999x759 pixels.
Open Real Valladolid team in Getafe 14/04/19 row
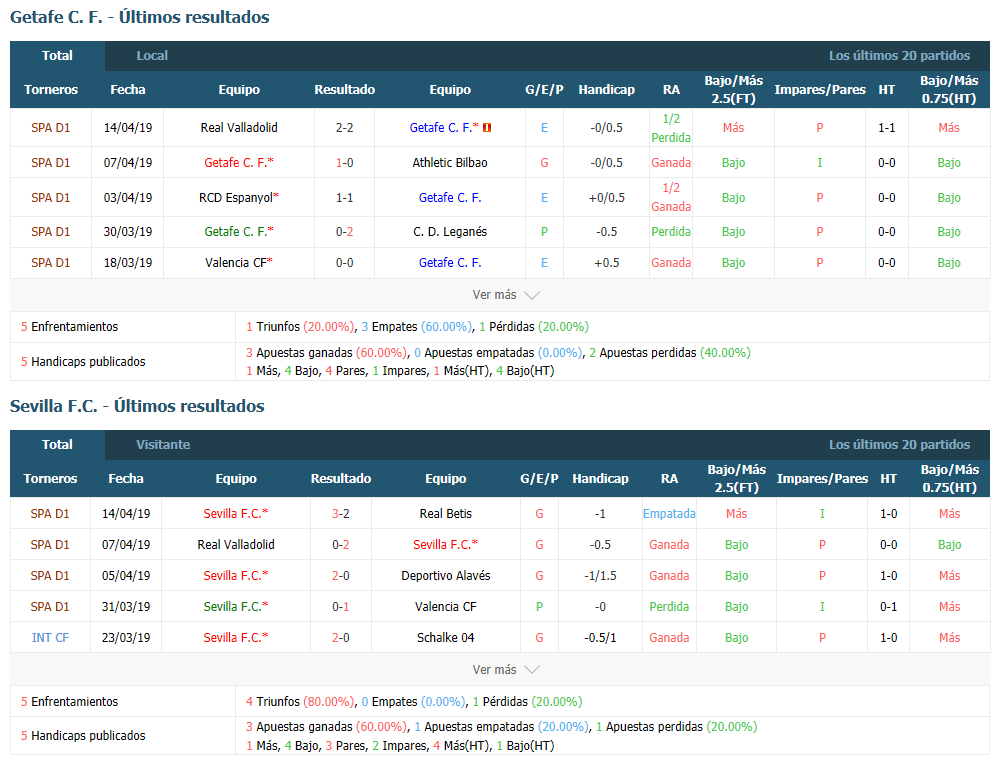coord(239,127)
